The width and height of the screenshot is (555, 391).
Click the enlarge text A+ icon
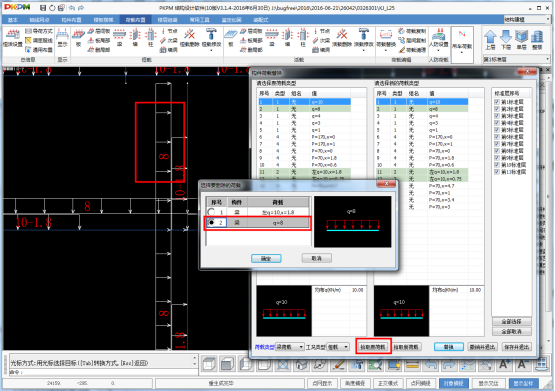pyautogui.click(x=504, y=364)
